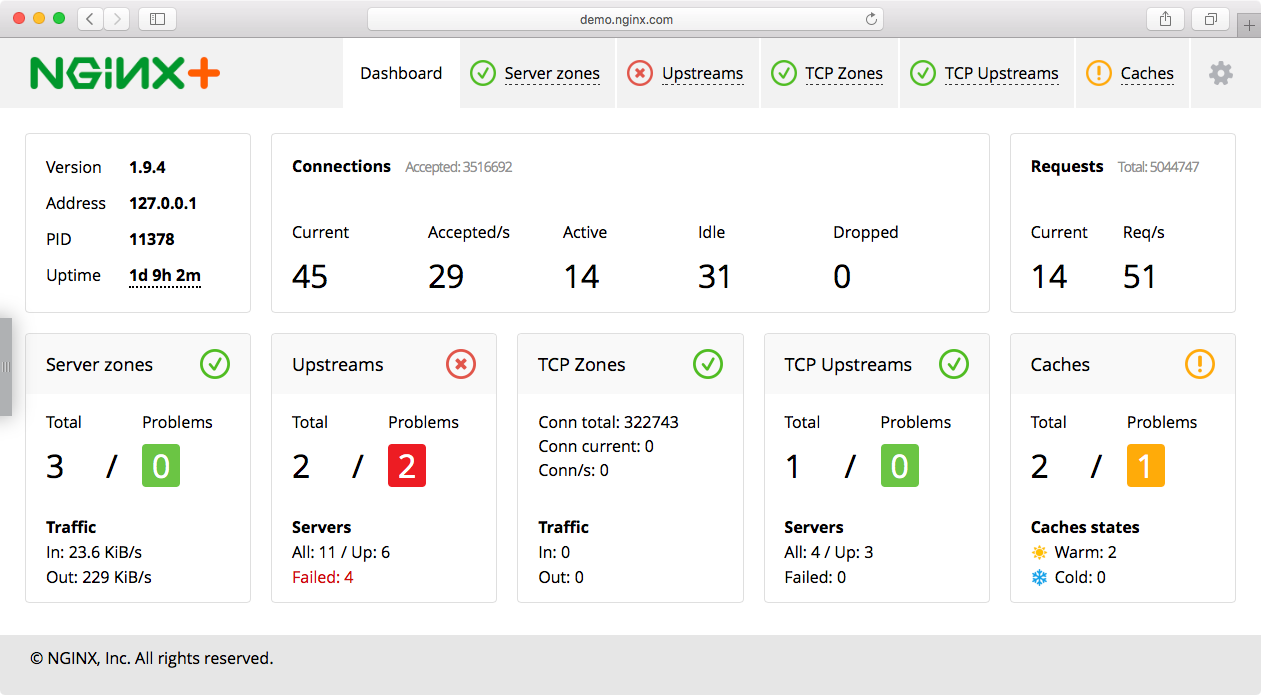Click the Idle connections value 31
Viewport: 1261px width, 695px height.
[715, 276]
